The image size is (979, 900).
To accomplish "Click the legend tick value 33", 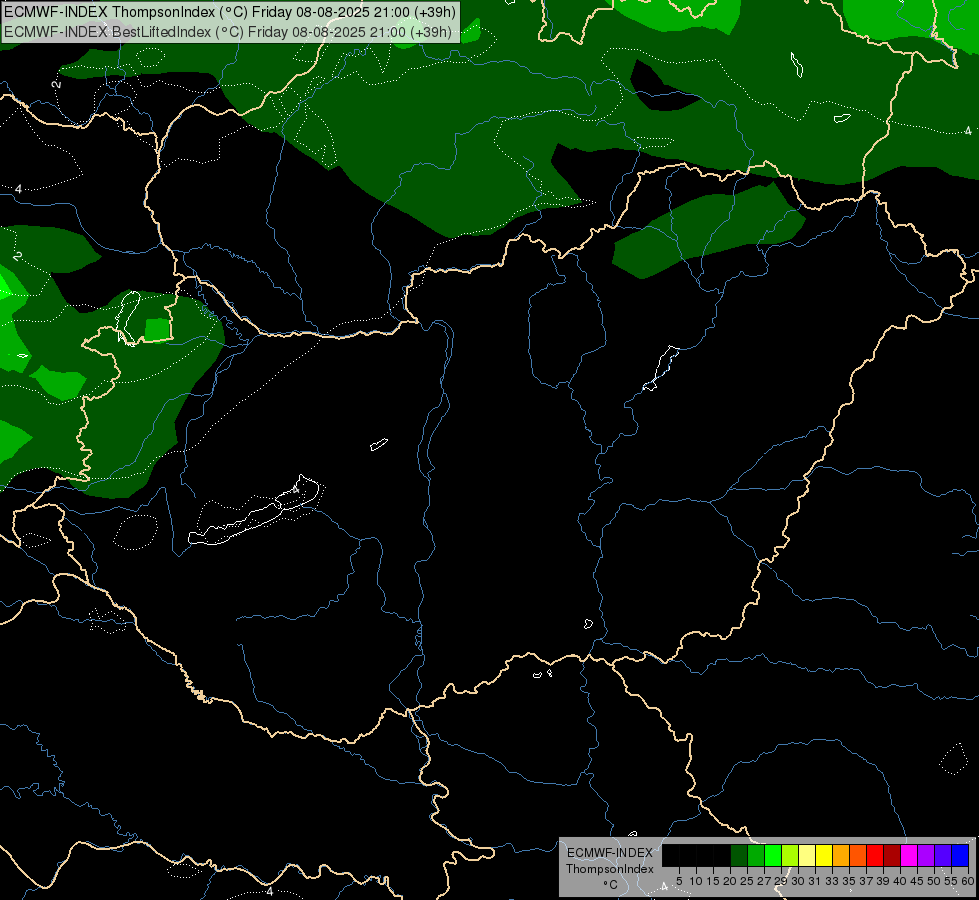I will coord(832,881).
